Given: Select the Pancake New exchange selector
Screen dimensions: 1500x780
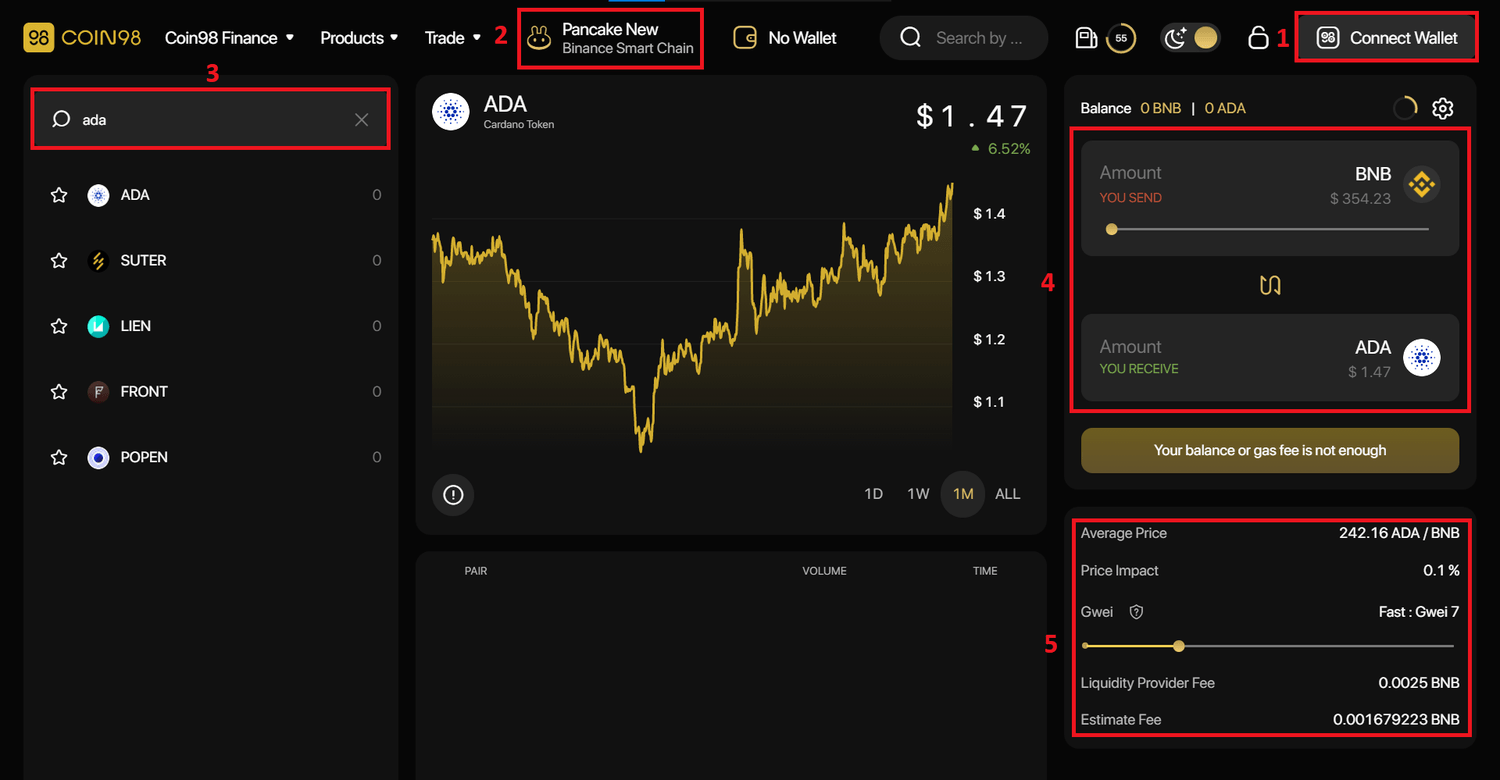Looking at the screenshot, I should (610, 38).
